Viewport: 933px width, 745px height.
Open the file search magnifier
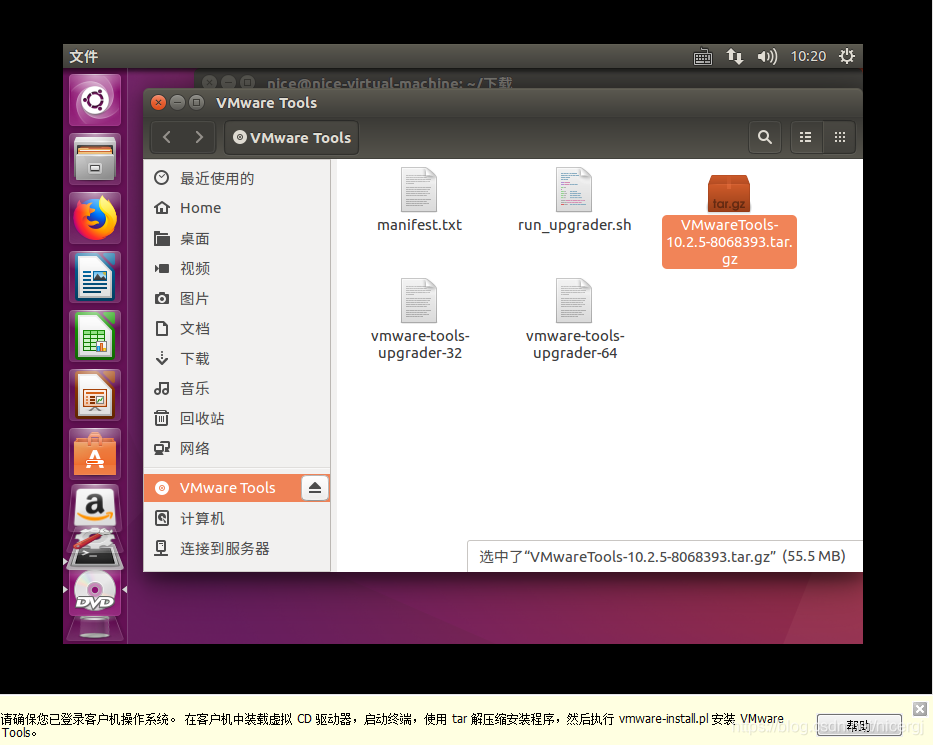[x=765, y=137]
